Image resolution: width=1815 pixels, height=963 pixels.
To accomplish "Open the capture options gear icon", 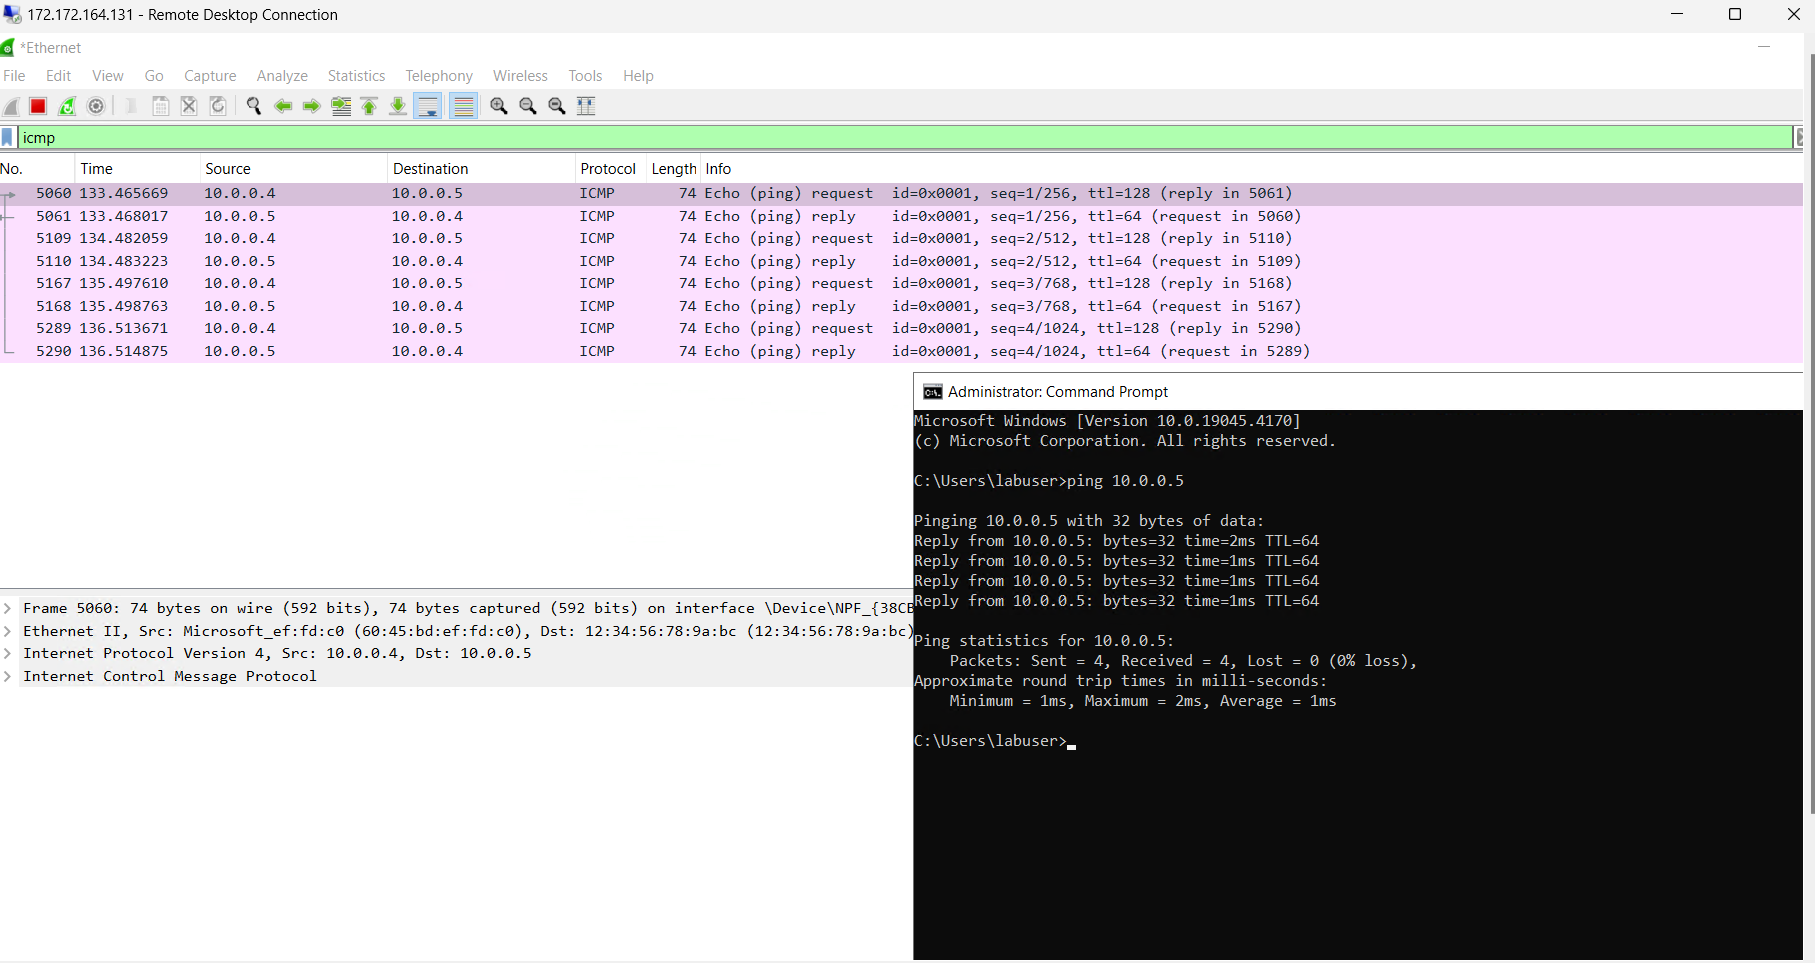I will (96, 106).
